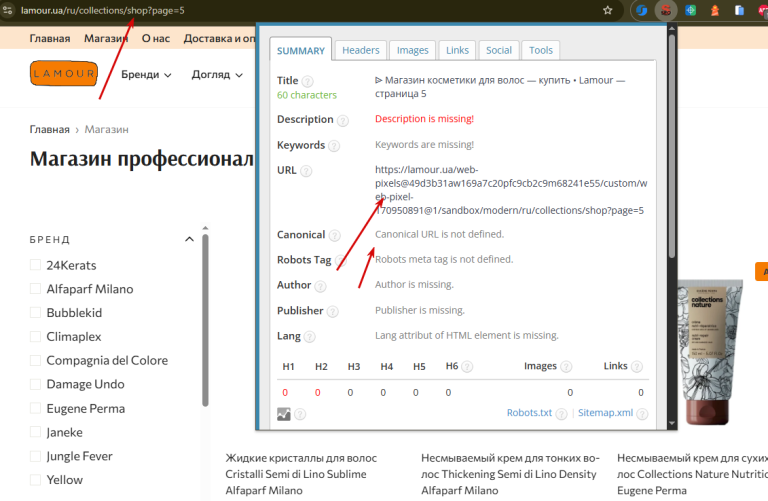Open the Sitemap.xml link
Image resolution: width=768 pixels, height=501 pixels.
click(x=605, y=413)
